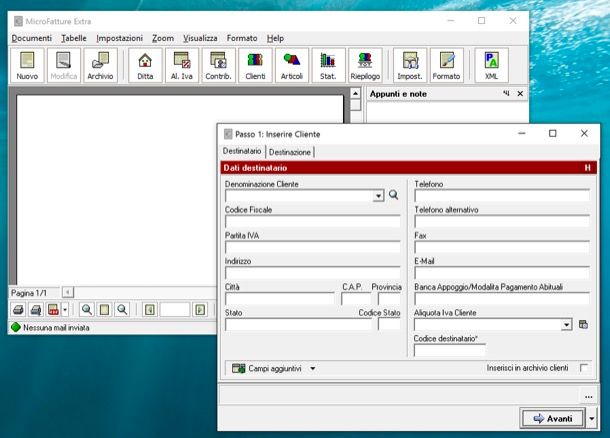Open the Articoli toolbar icon

292,65
